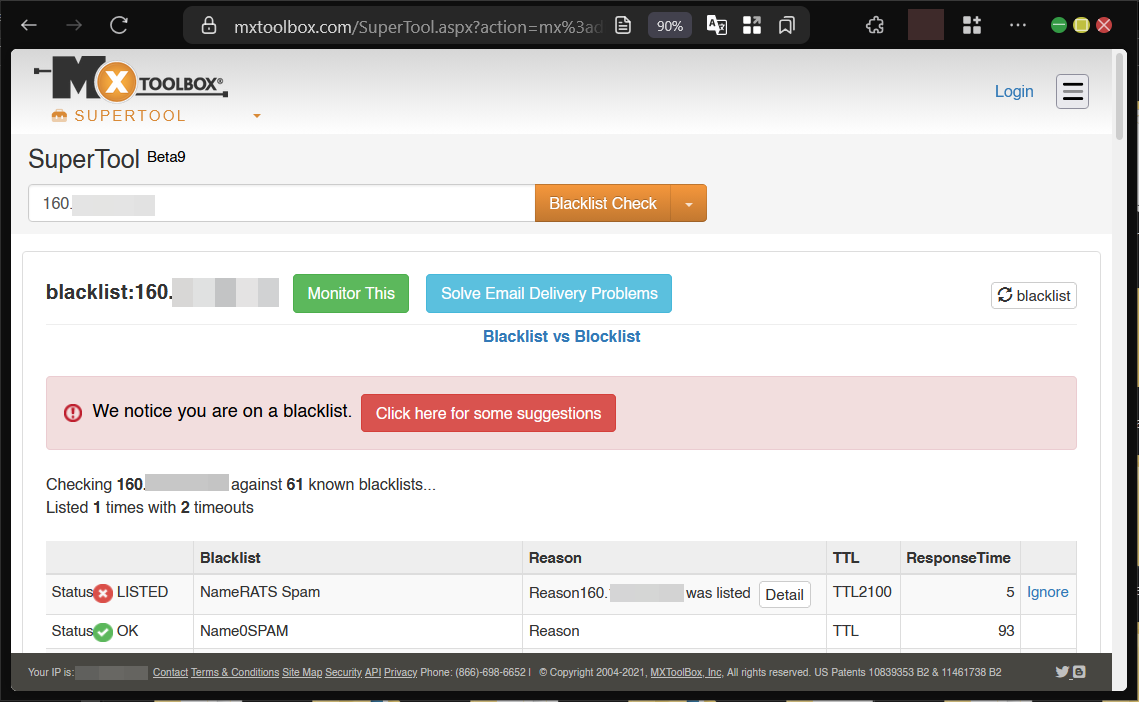This screenshot has height=702, width=1139.
Task: Open the browser more options ellipsis menu
Action: tap(1018, 24)
